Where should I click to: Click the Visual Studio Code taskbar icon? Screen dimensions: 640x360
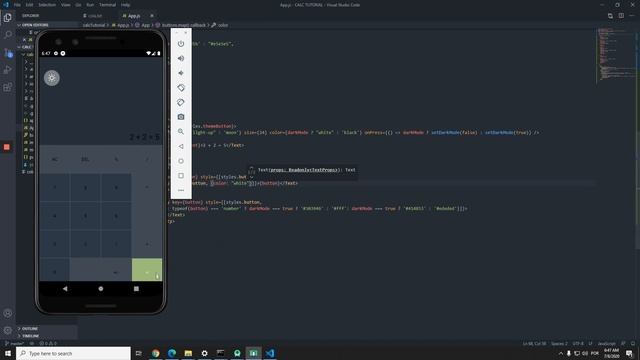click(270, 353)
